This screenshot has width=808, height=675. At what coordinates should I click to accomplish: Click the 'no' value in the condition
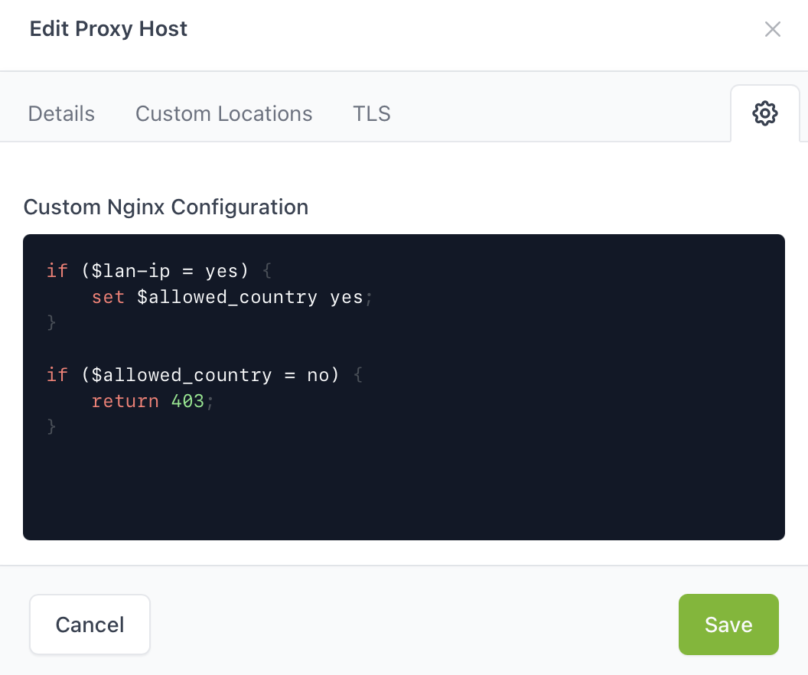click(x=318, y=375)
